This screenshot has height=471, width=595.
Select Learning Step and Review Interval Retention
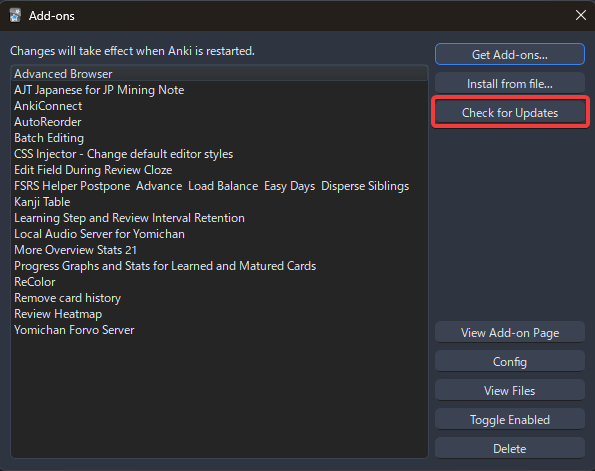click(x=219, y=218)
